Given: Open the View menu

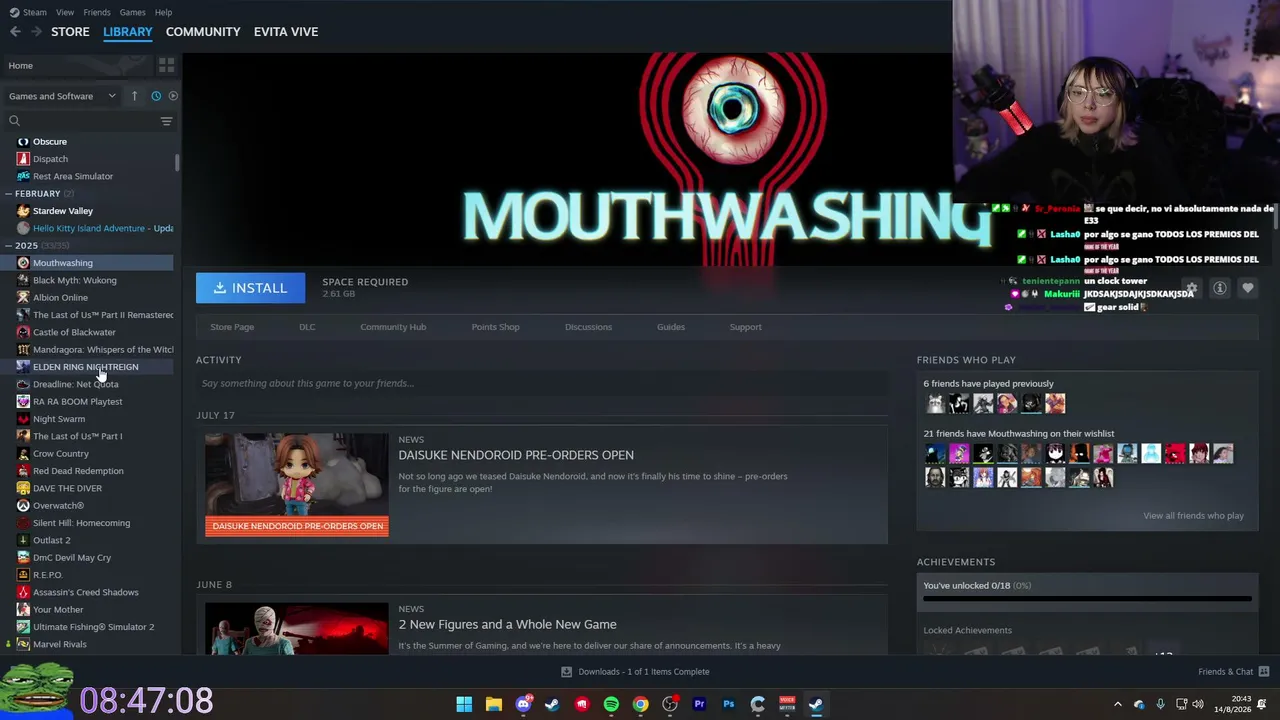Looking at the screenshot, I should tap(65, 12).
